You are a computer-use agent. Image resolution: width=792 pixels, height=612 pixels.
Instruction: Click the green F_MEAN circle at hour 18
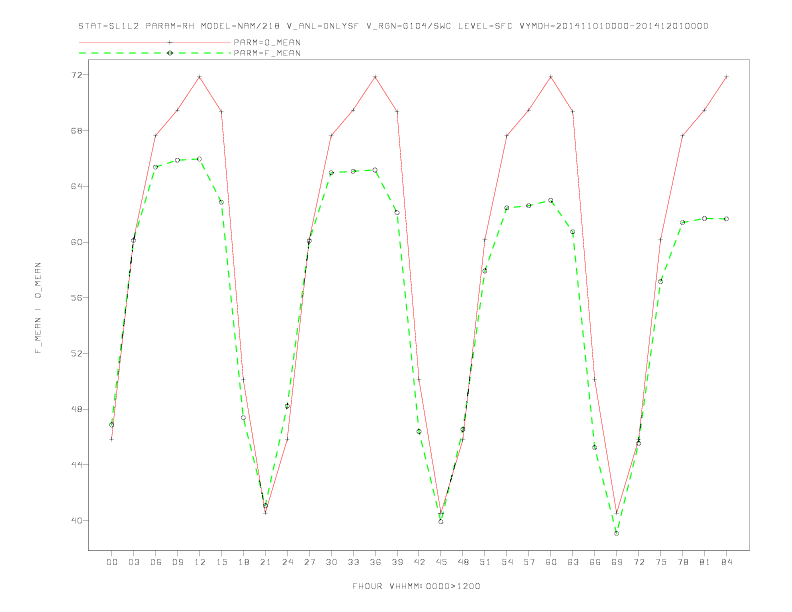point(243,418)
